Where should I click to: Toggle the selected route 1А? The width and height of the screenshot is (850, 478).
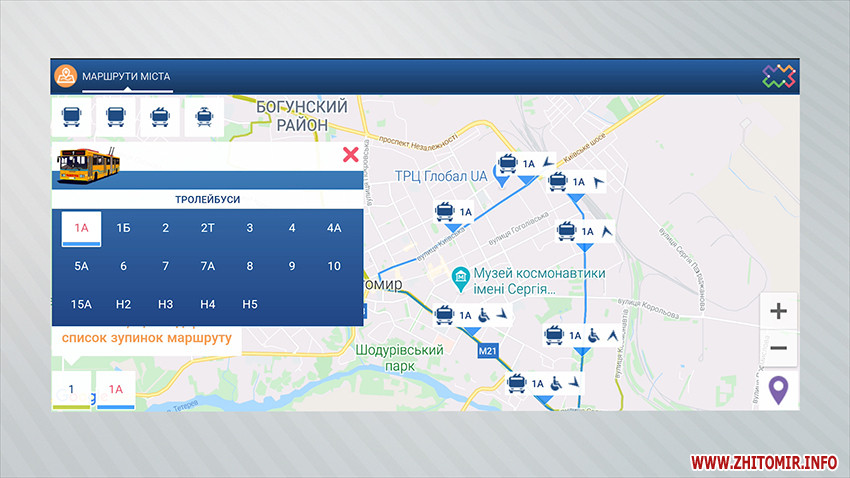[x=82, y=228]
